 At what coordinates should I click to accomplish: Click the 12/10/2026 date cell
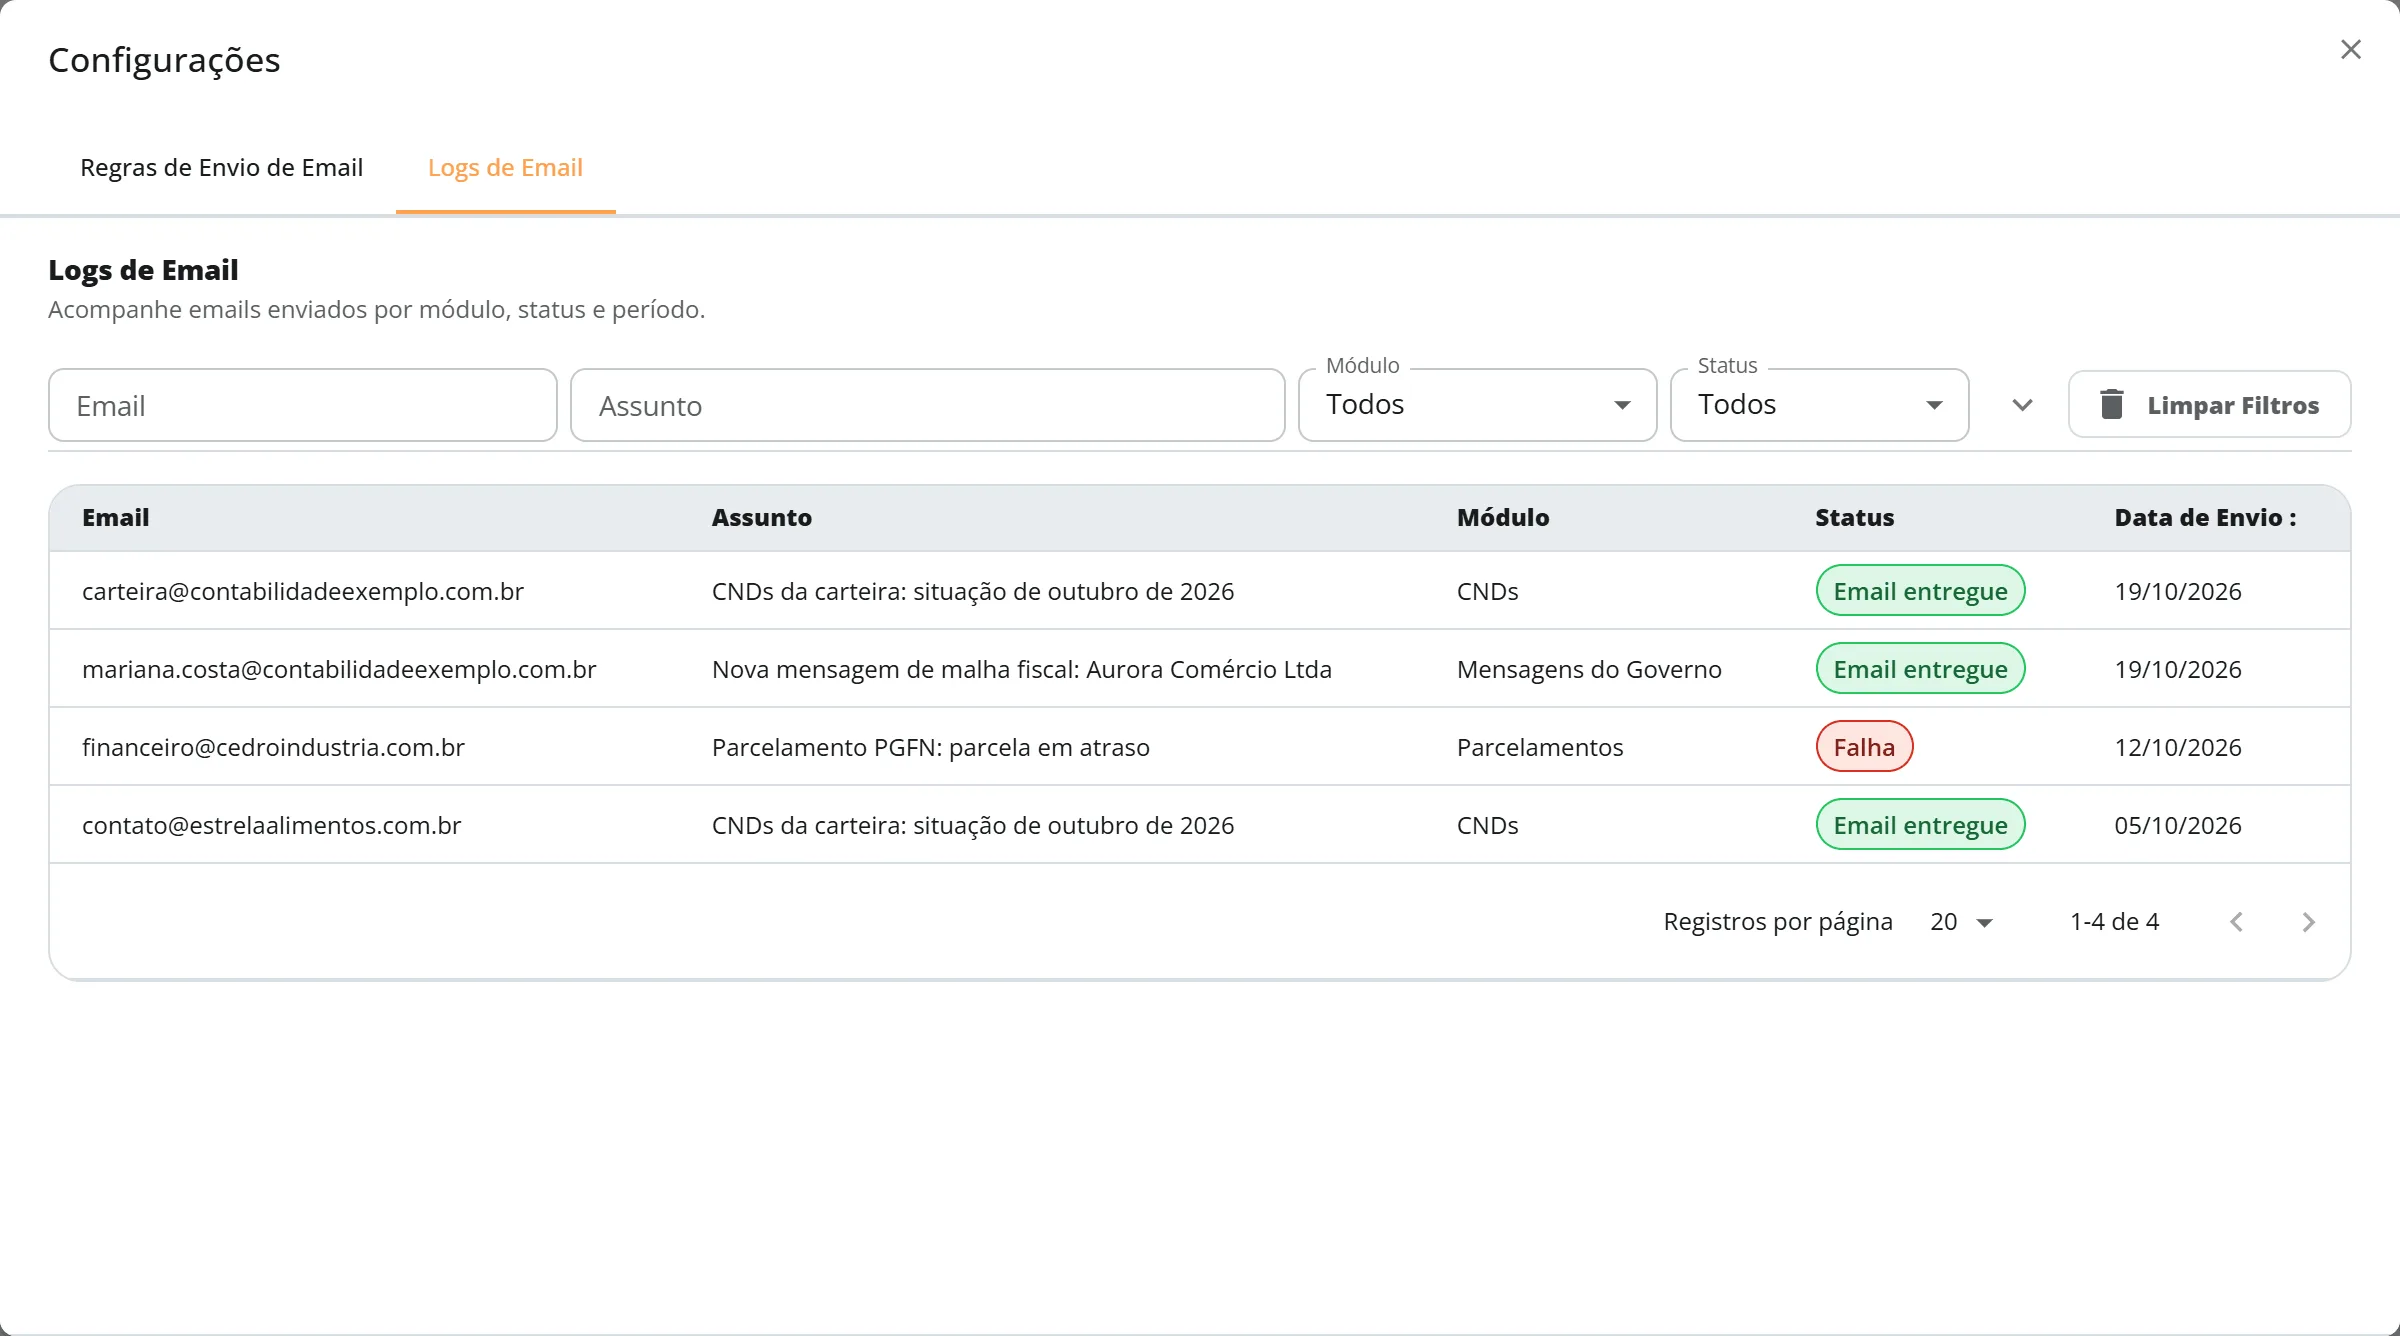click(x=2177, y=747)
